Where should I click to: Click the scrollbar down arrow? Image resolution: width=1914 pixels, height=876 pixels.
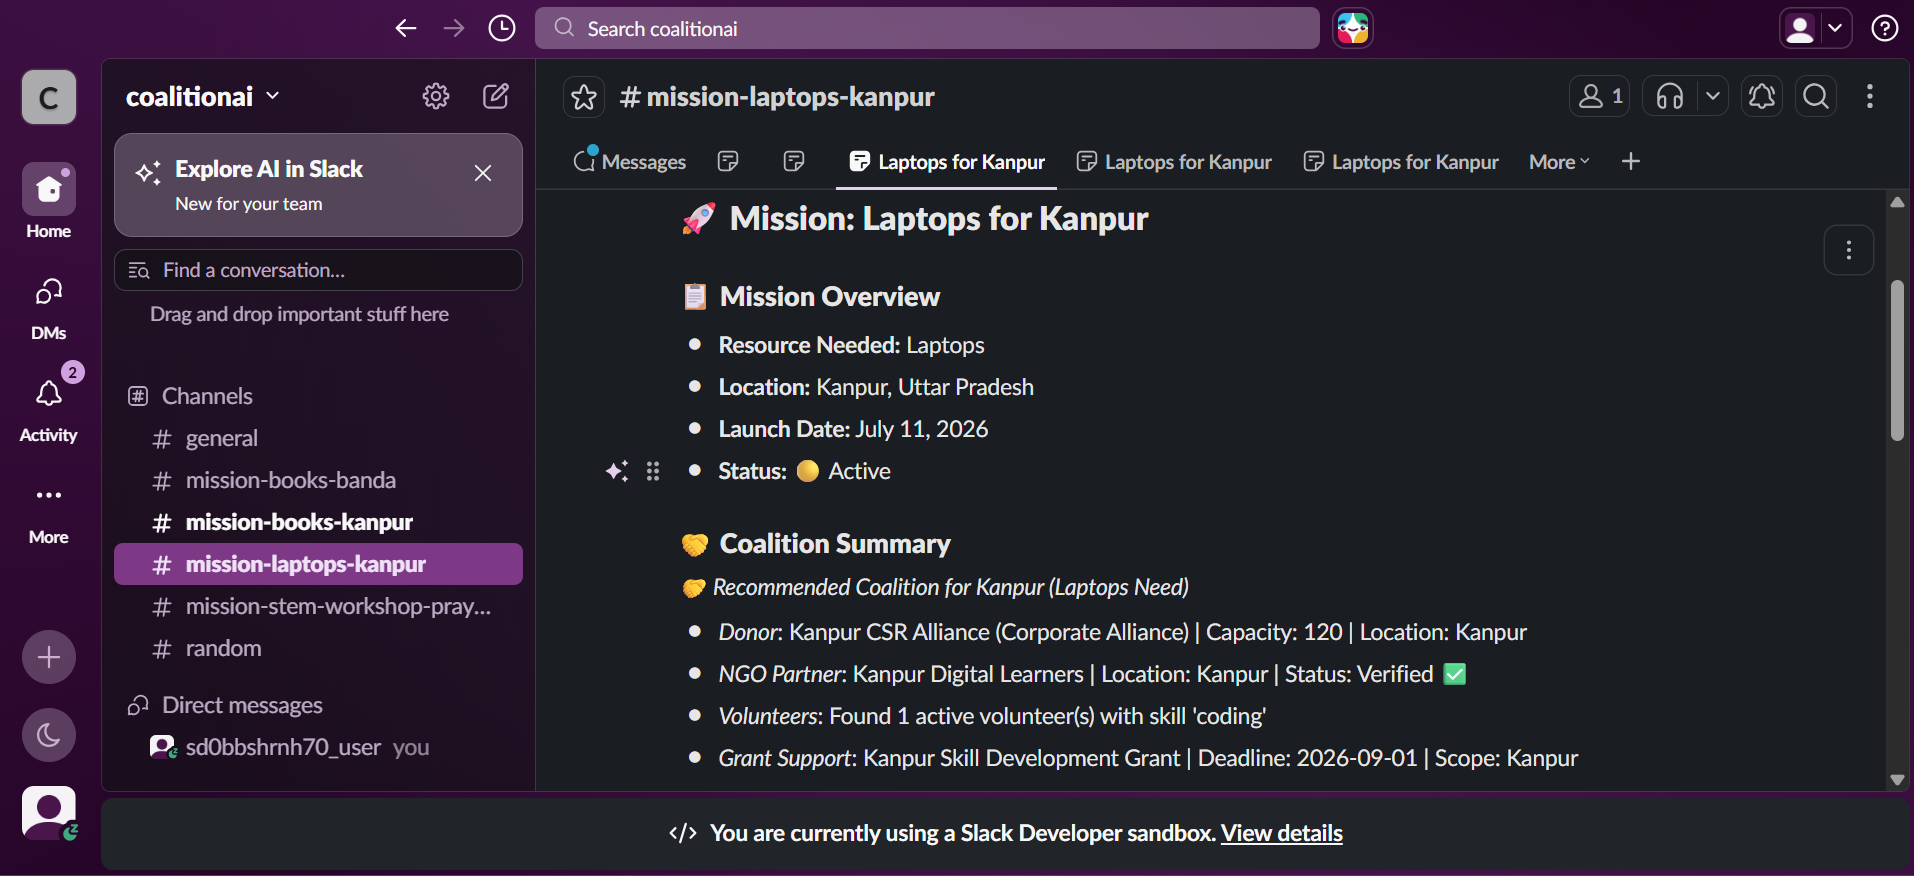click(x=1897, y=780)
